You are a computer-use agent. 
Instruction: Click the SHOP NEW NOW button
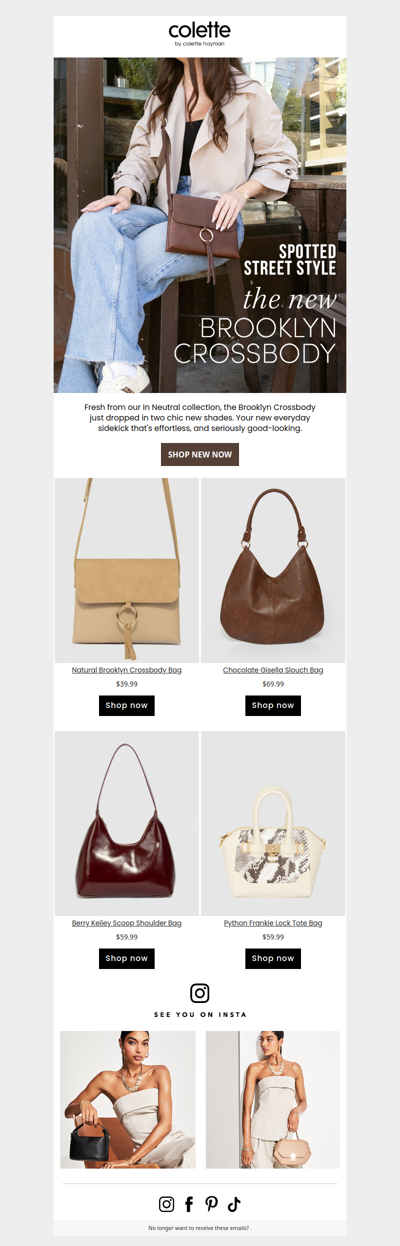pyautogui.click(x=200, y=455)
